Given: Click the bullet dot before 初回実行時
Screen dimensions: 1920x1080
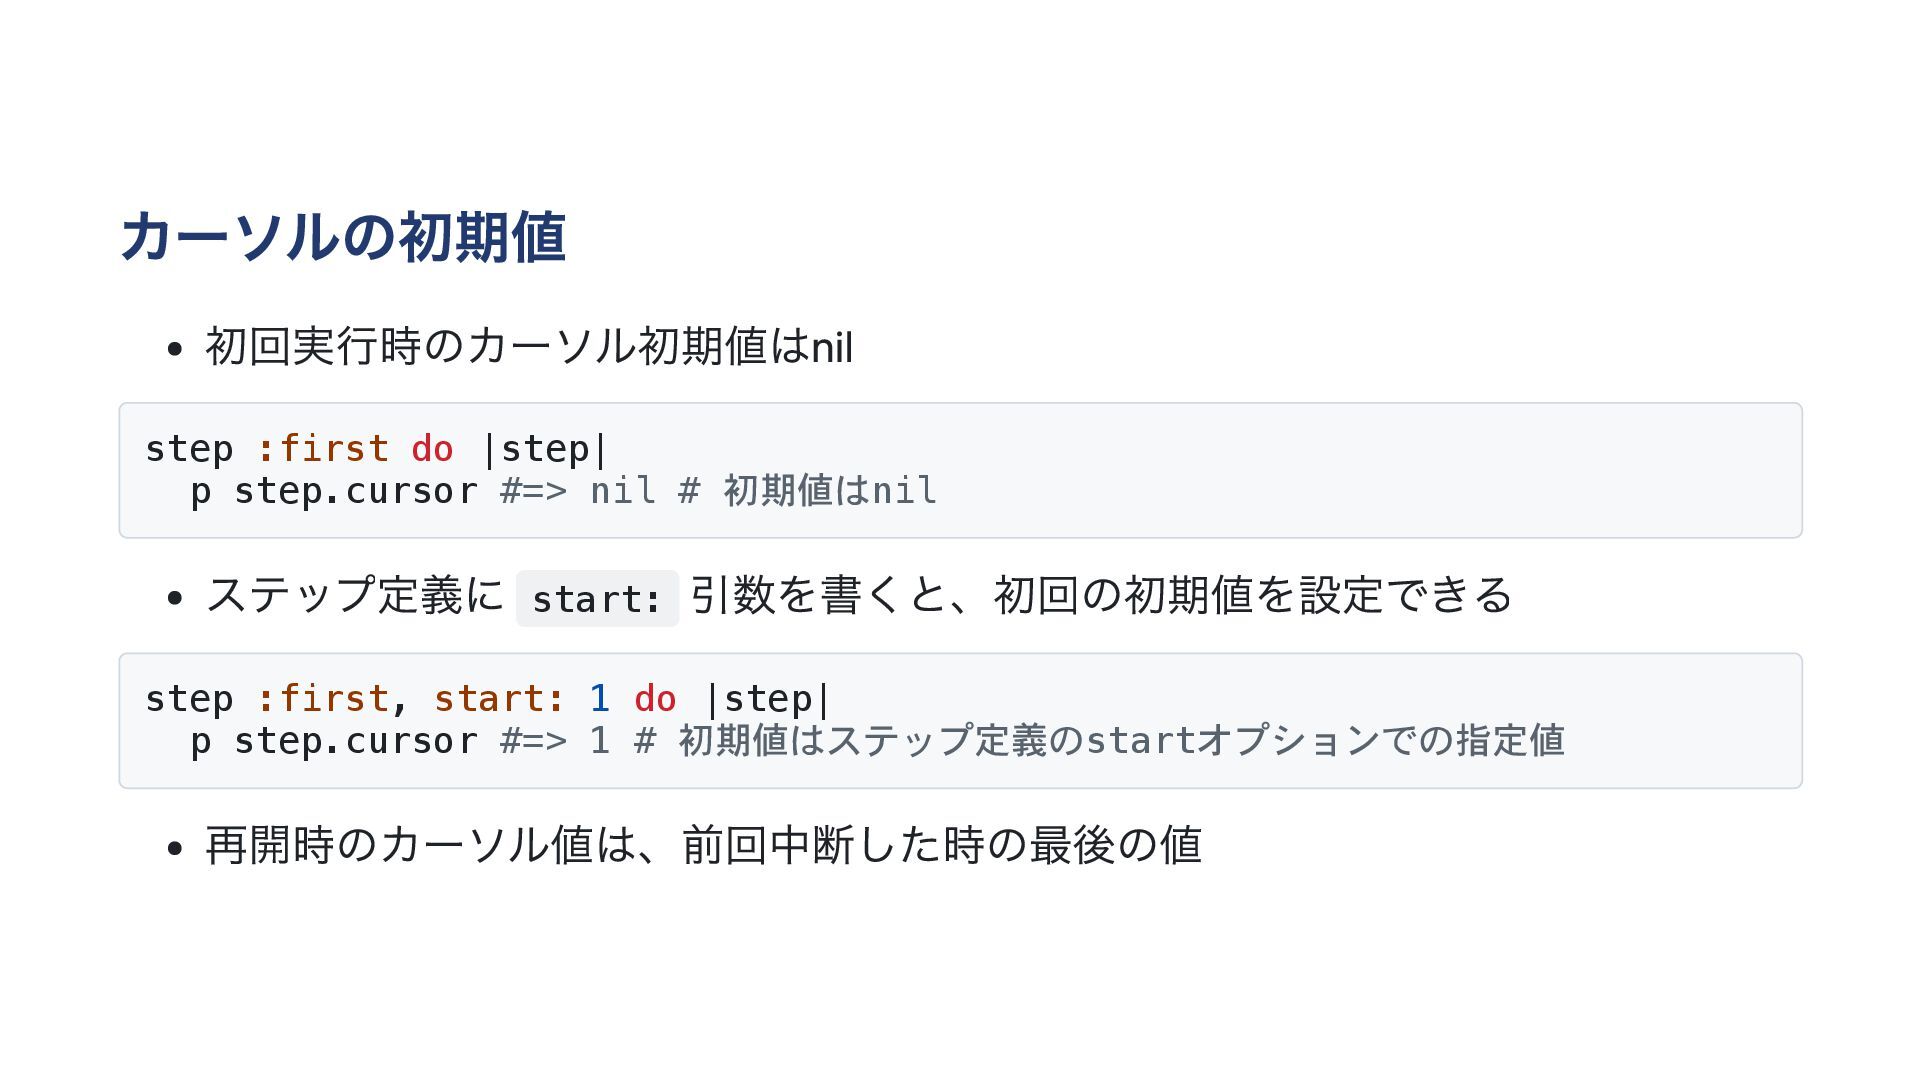Looking at the screenshot, I should [x=176, y=349].
